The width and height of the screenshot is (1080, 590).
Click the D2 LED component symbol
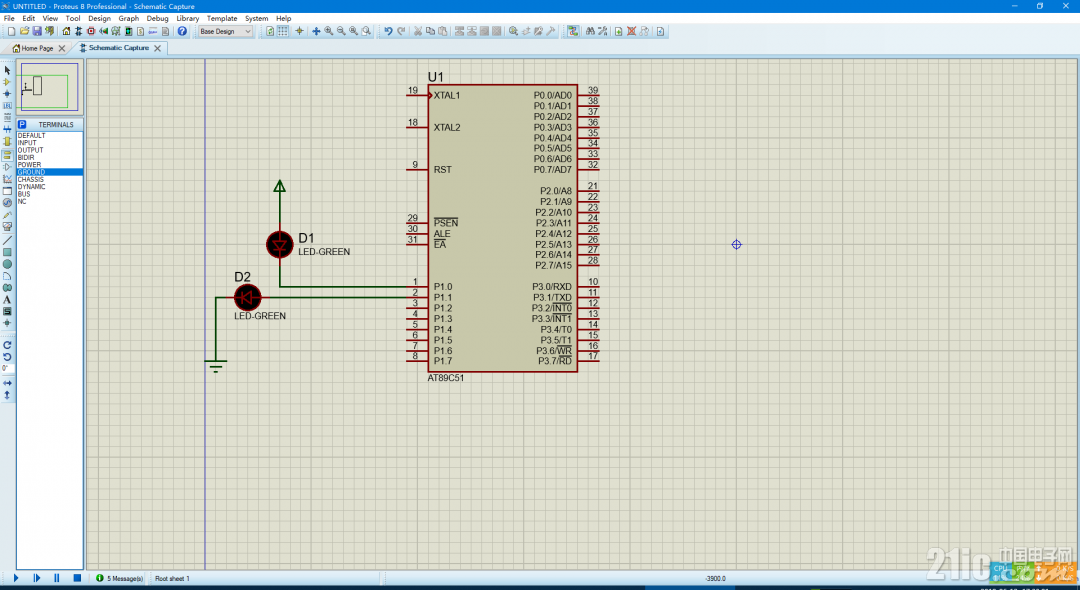coord(247,298)
